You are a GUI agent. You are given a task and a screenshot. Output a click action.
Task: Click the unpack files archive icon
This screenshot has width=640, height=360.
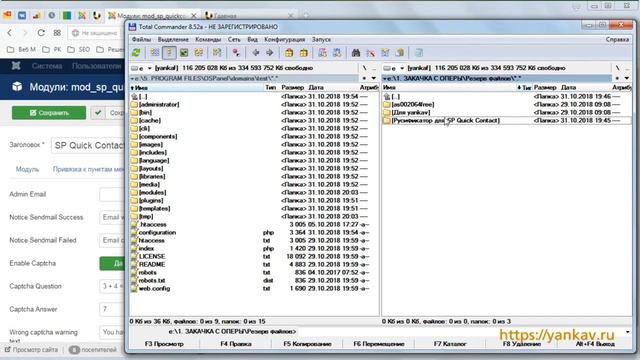coord(303,53)
